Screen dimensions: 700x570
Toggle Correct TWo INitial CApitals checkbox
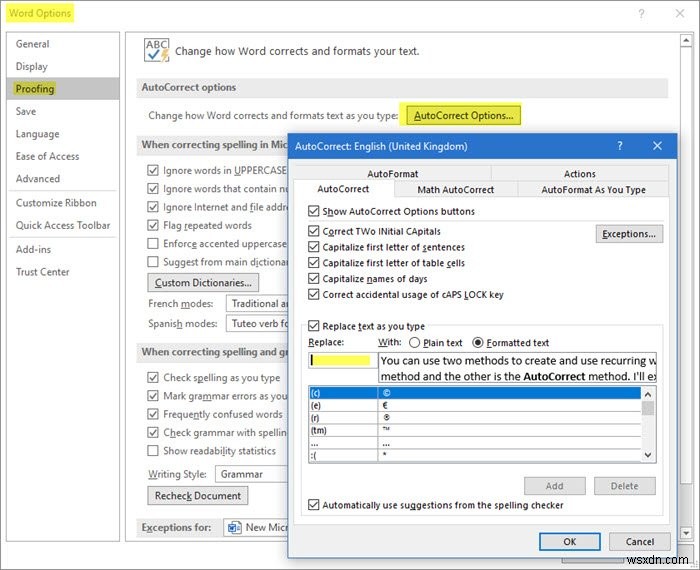coord(313,231)
